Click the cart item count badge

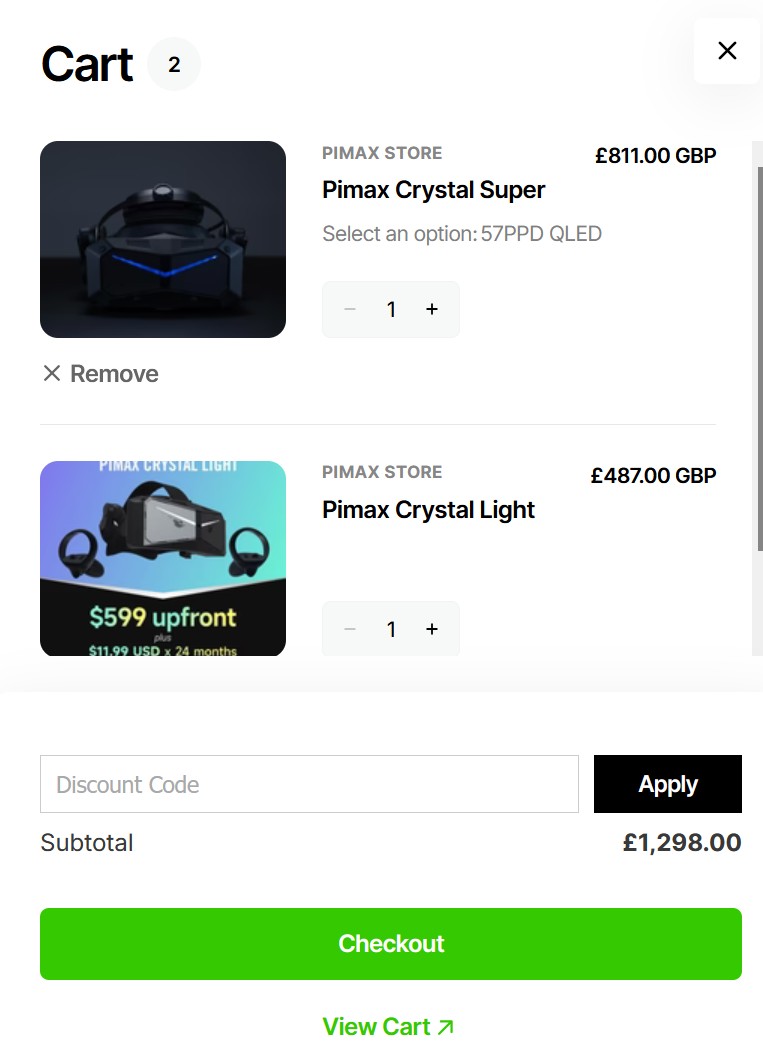coord(174,65)
